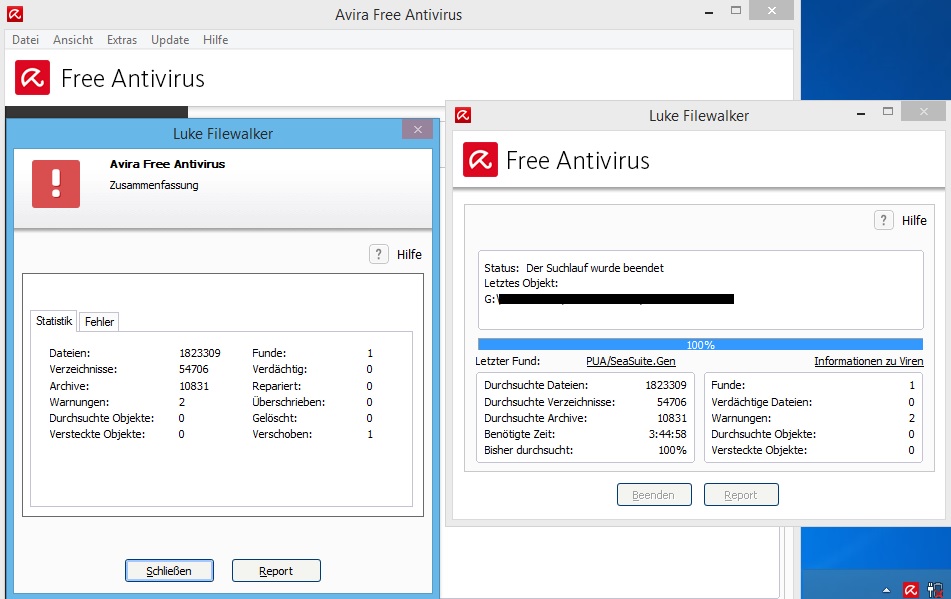Screen dimensions: 951x599
Task: Click the Überschrieben label in summary
Action: click(289, 402)
